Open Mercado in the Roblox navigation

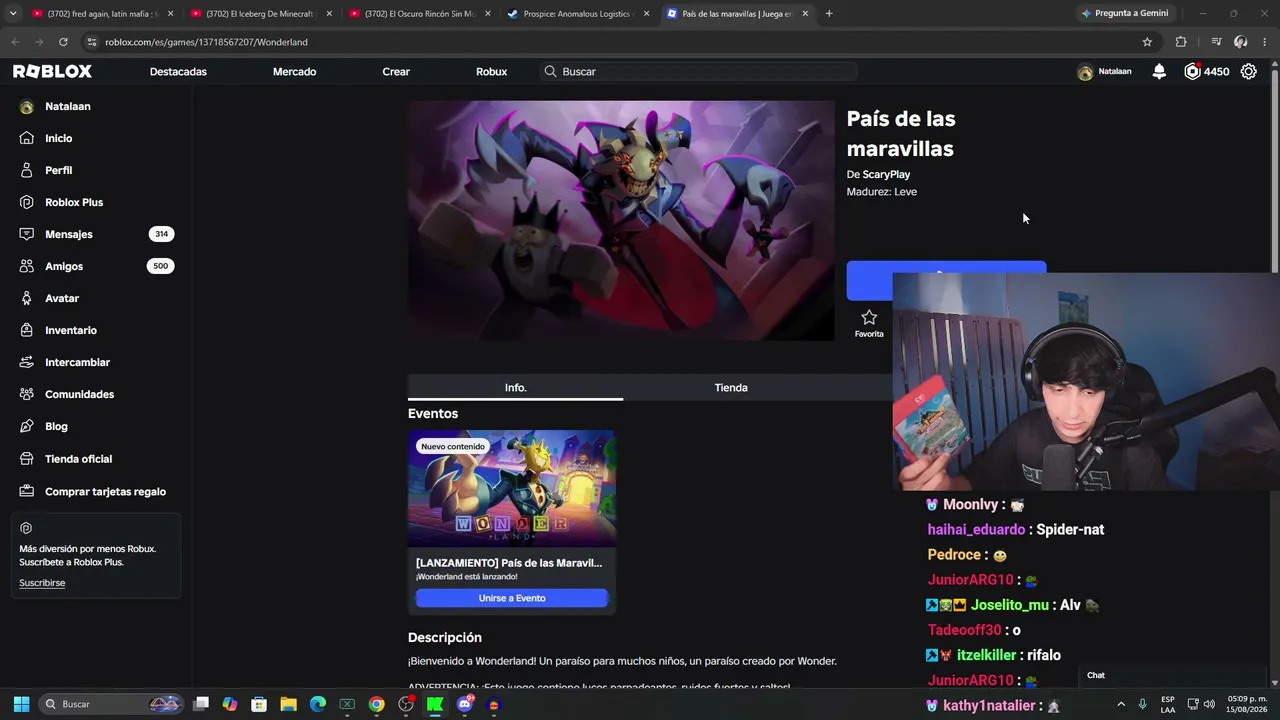click(x=294, y=72)
